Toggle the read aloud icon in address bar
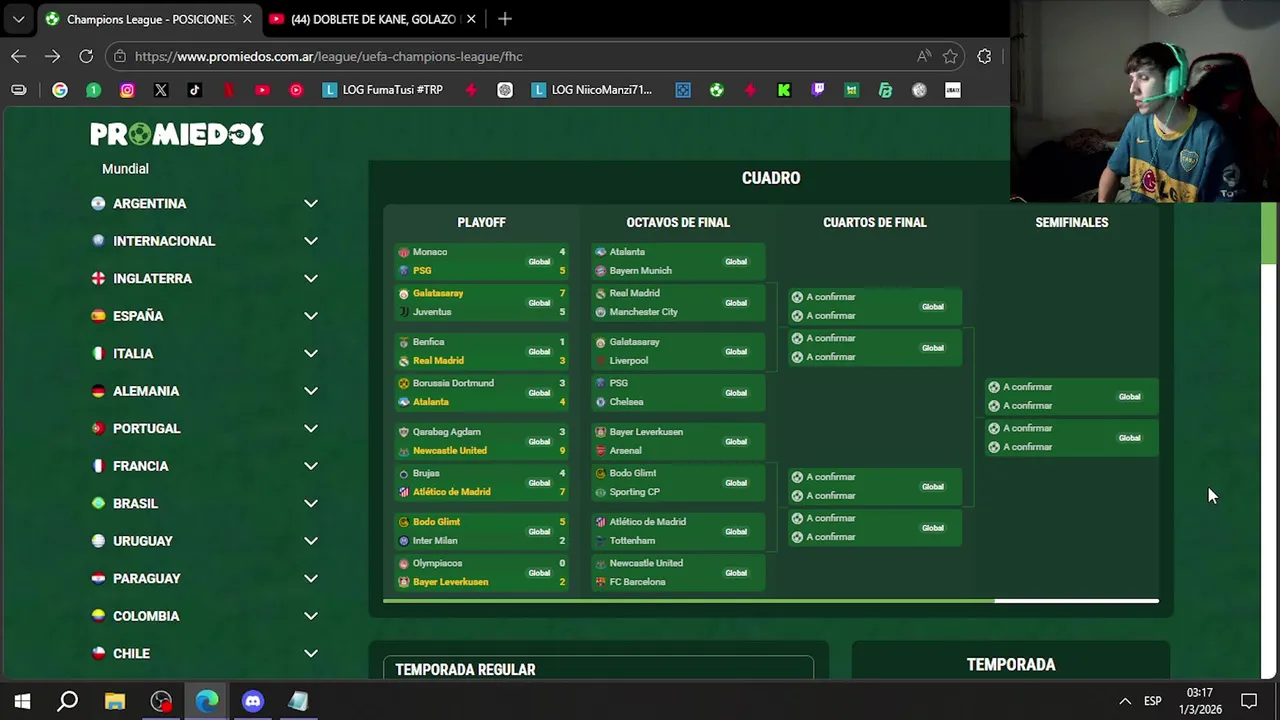Viewport: 1280px width, 720px height. 924,56
